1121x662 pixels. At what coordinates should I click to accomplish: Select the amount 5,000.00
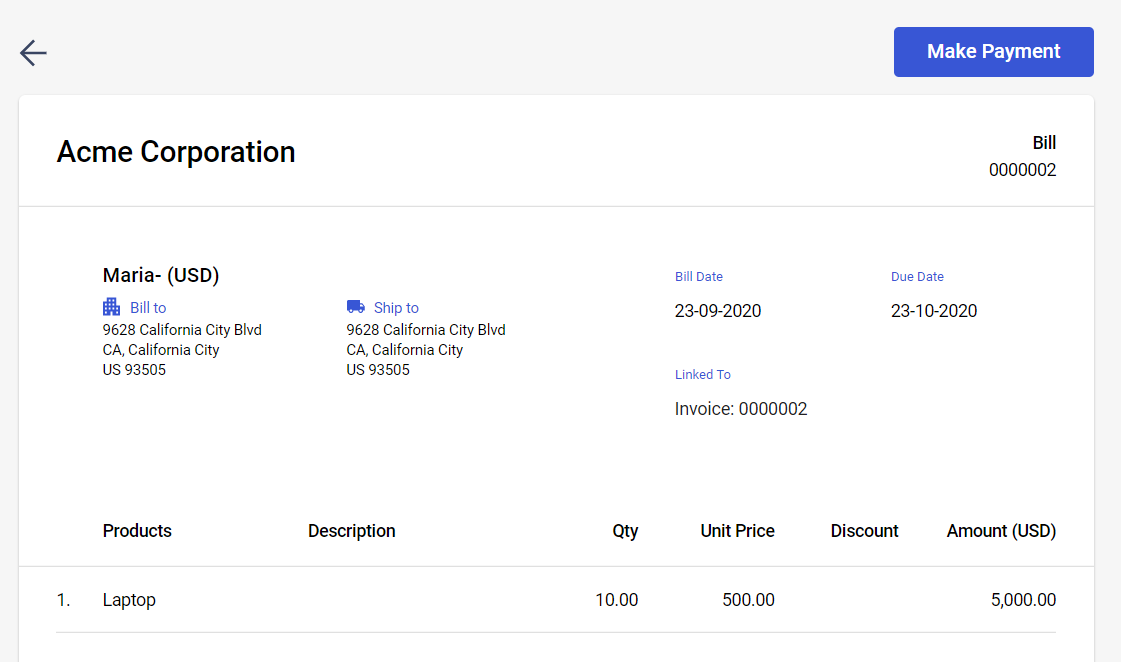click(1023, 600)
